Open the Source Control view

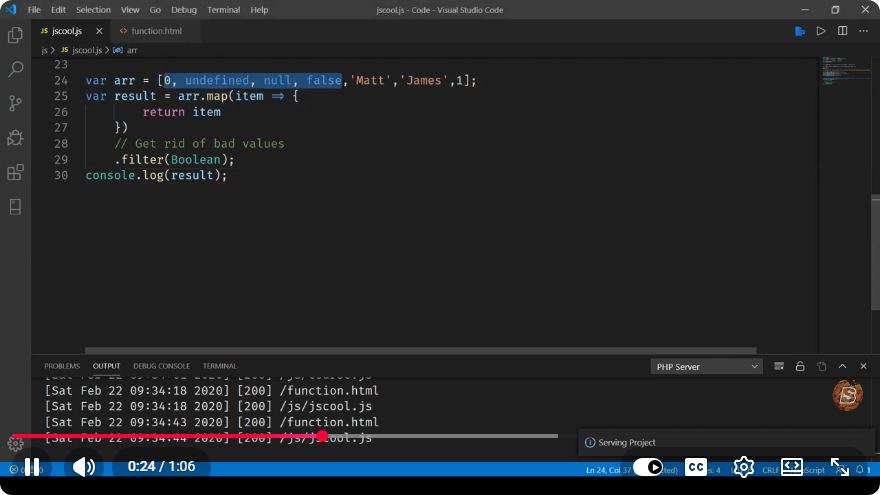(x=15, y=103)
